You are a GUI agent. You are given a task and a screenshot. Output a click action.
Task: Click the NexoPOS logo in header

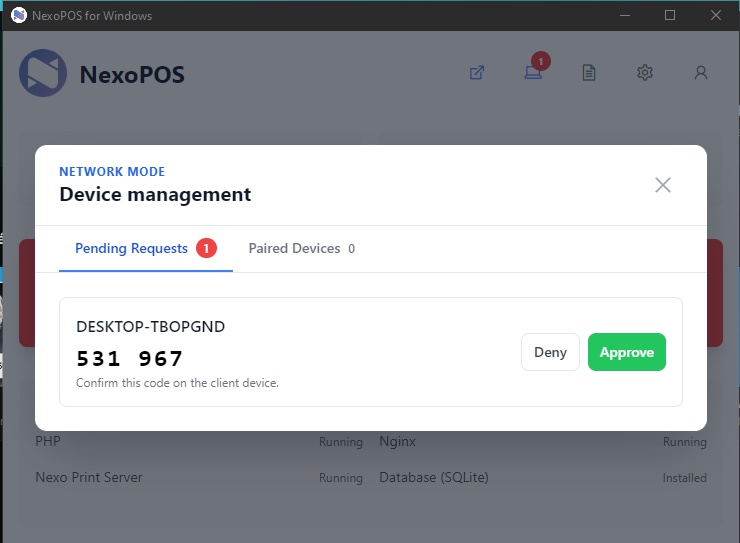[43, 73]
